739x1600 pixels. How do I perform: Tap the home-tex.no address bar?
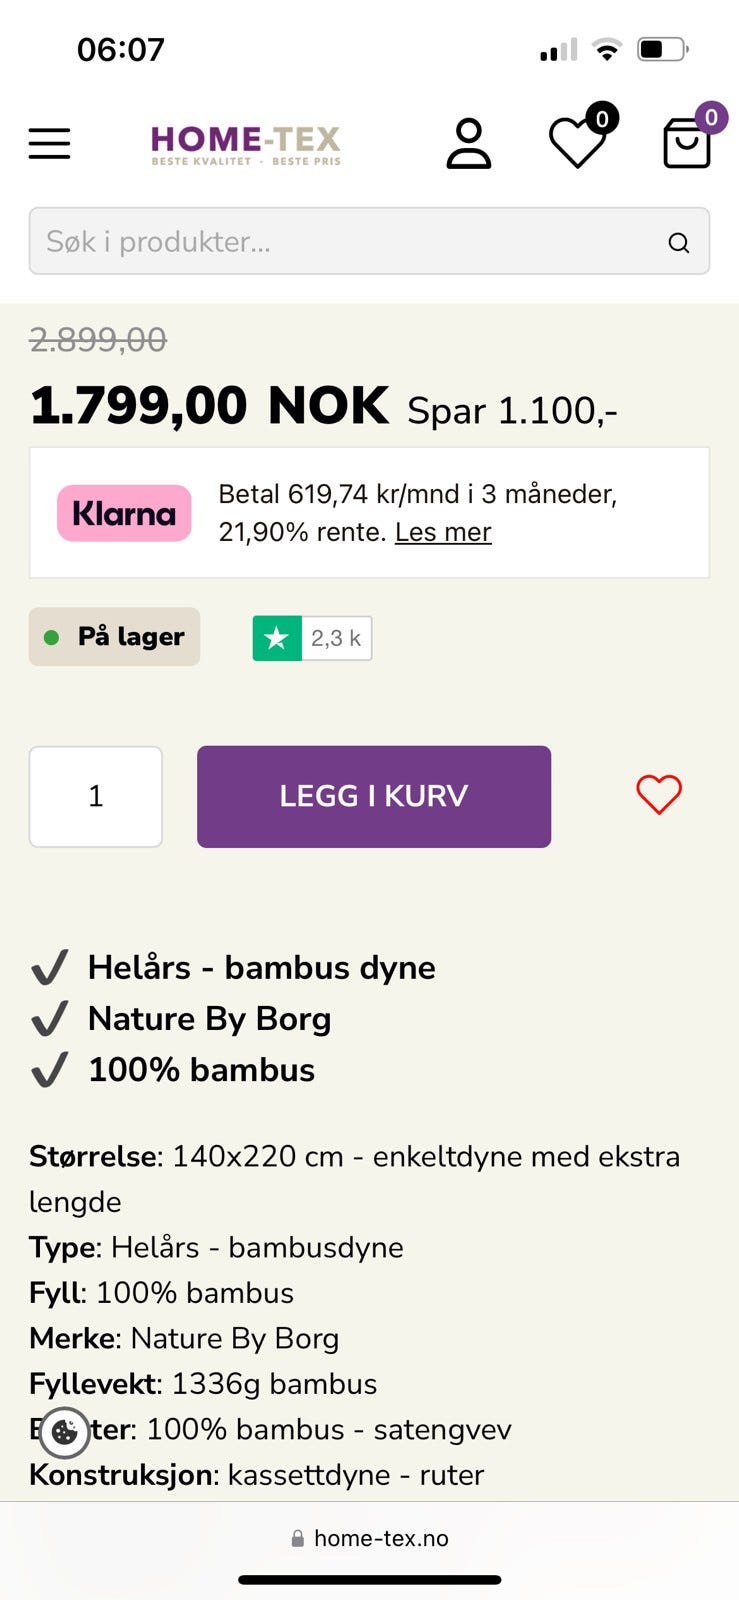click(369, 1538)
